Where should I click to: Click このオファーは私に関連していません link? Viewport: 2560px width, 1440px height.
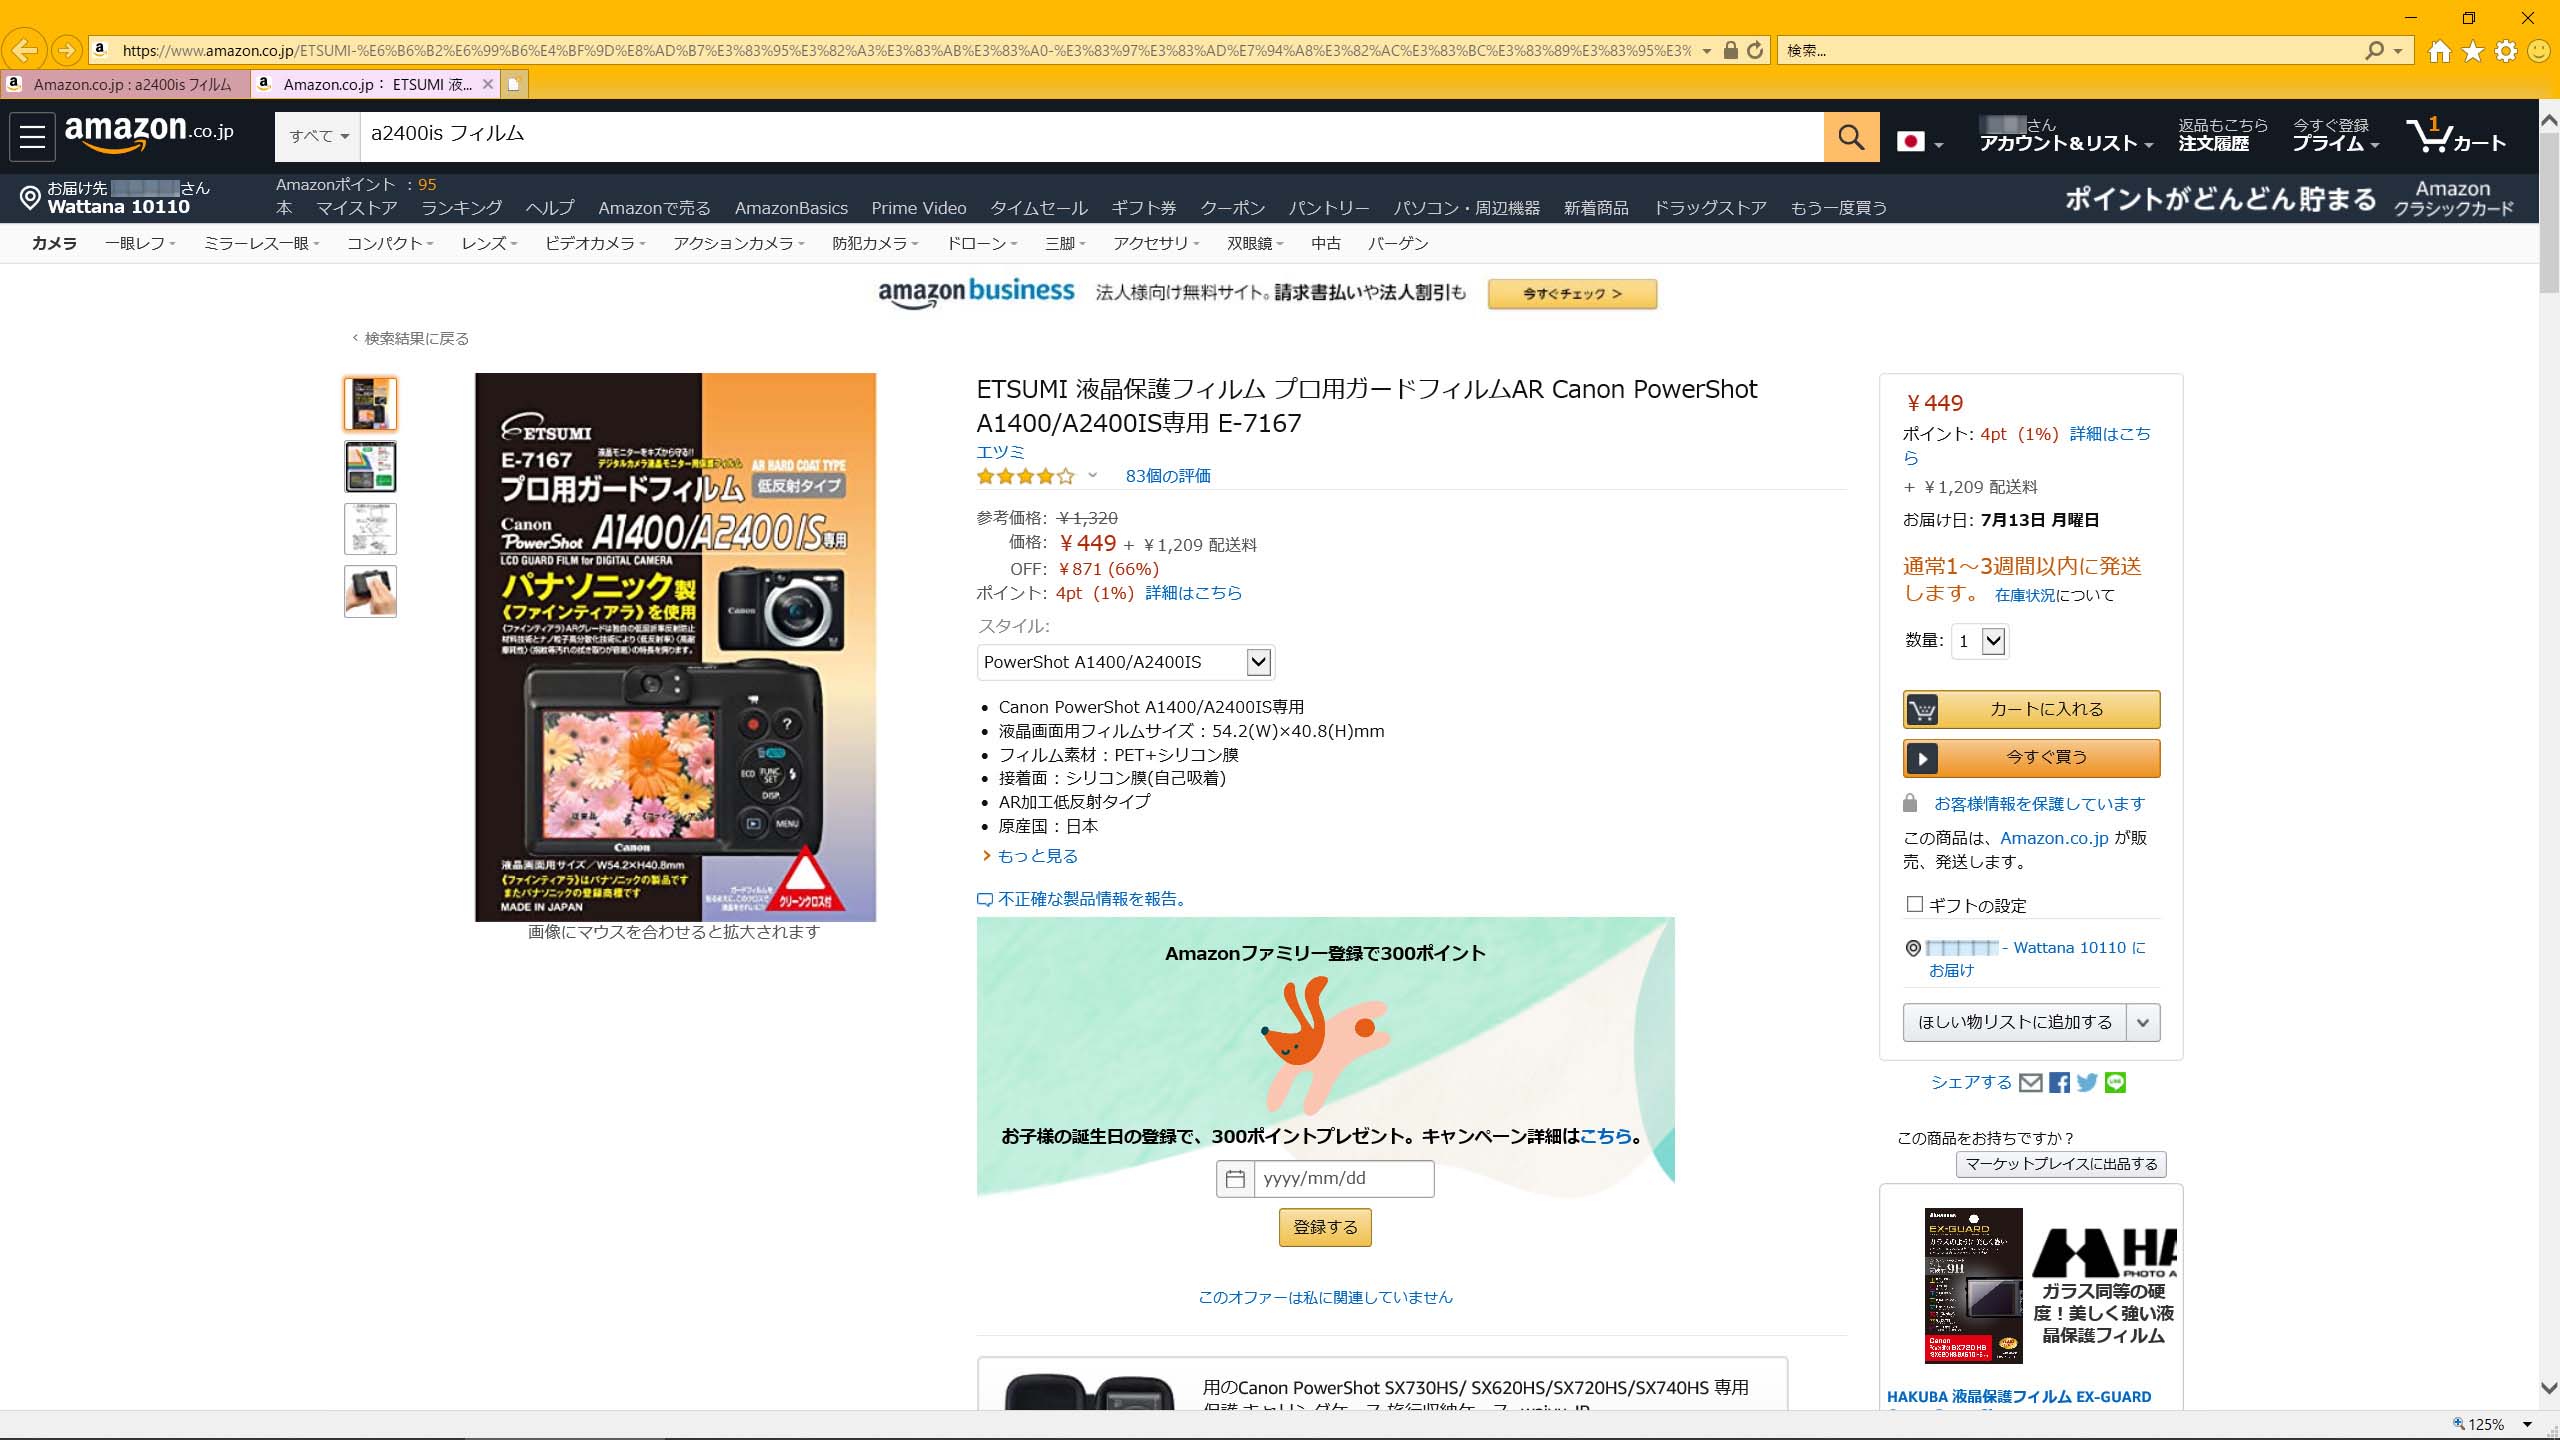[1325, 1297]
